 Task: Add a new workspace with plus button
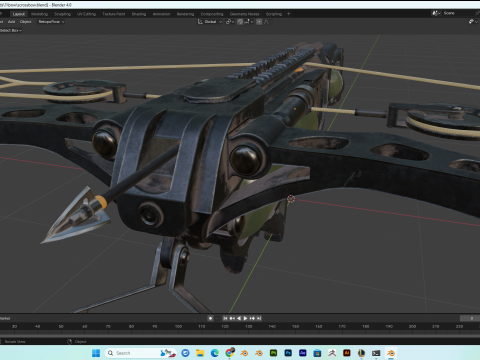(x=289, y=14)
